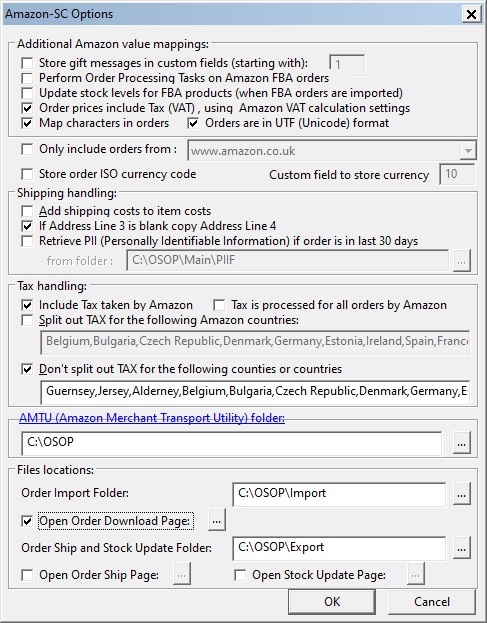Tick Store order ISO currency code
Screen dimensions: 487x623
pyautogui.click(x=27, y=174)
